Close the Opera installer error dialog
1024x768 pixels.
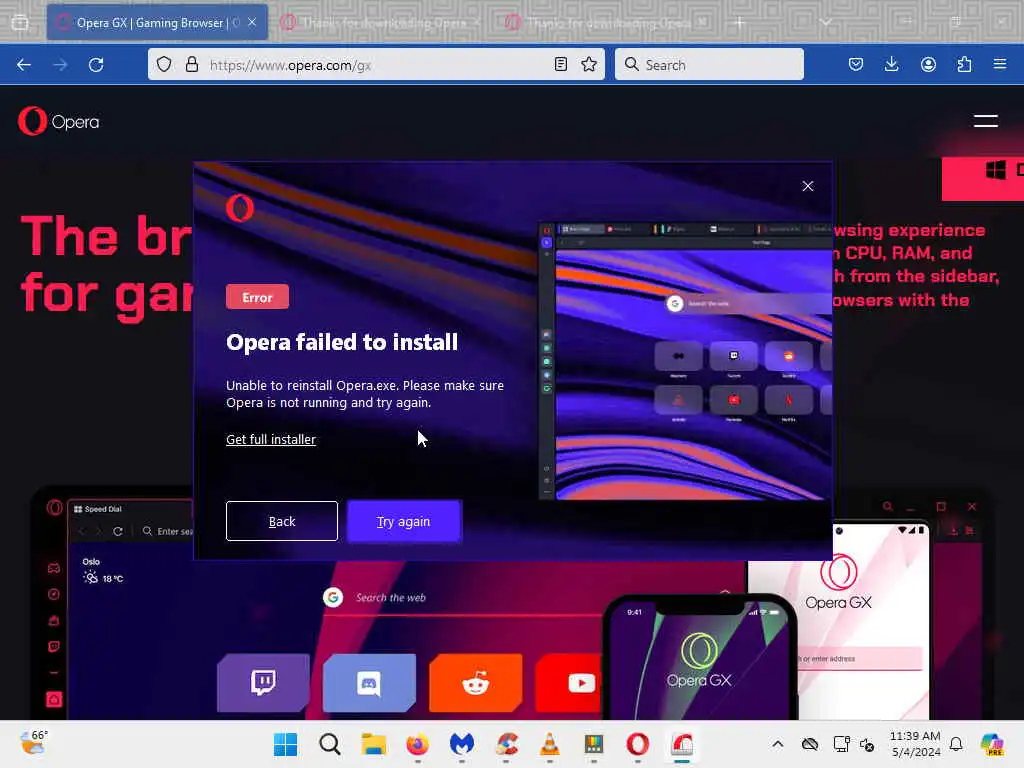tap(808, 186)
